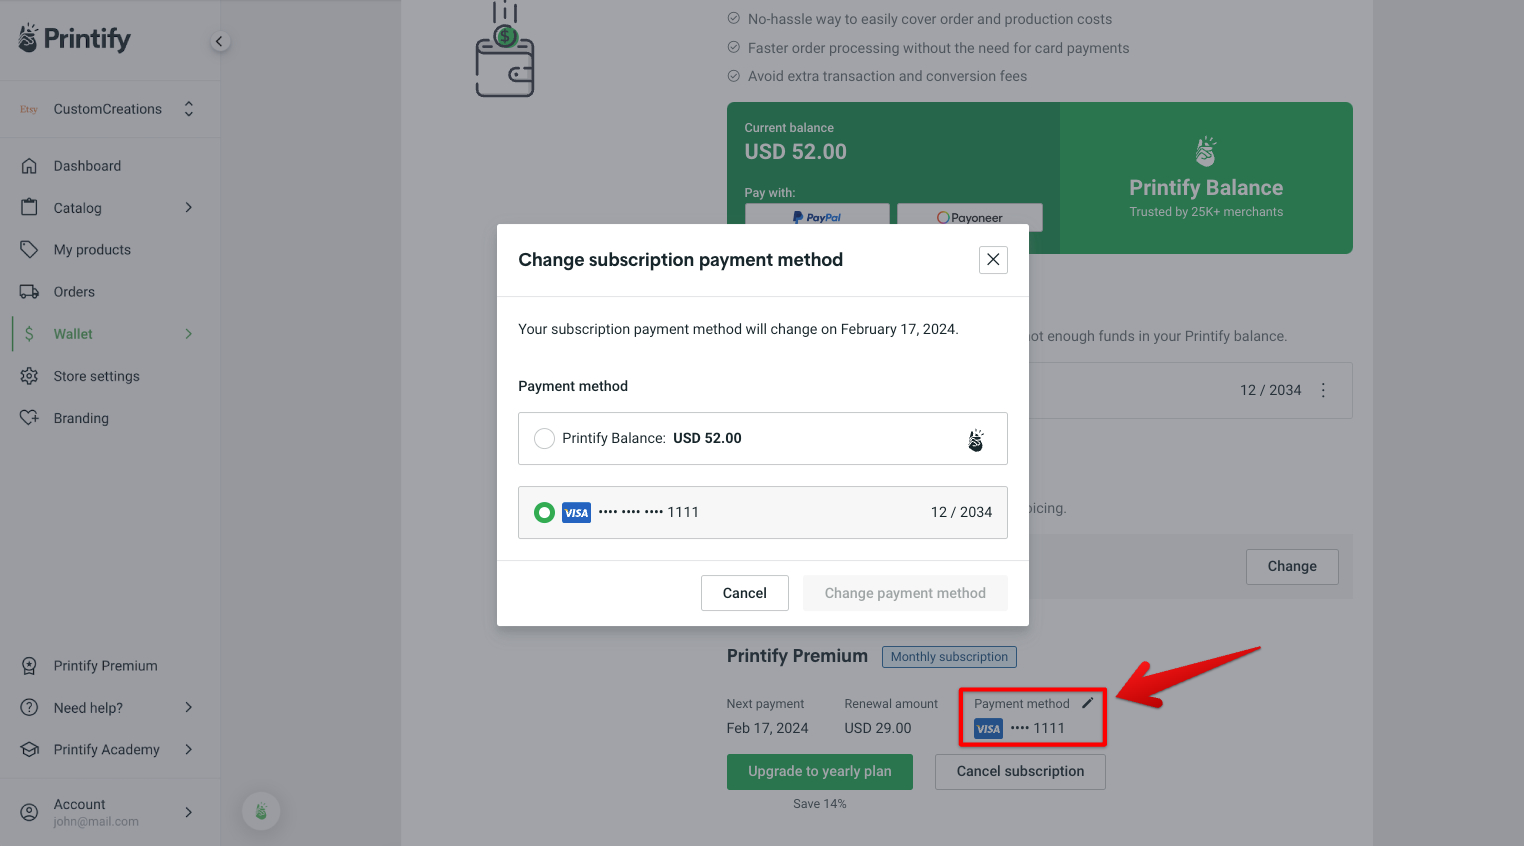Screen dimensions: 1524x846
Task: Choose PayPal as payment option
Action: coord(816,217)
